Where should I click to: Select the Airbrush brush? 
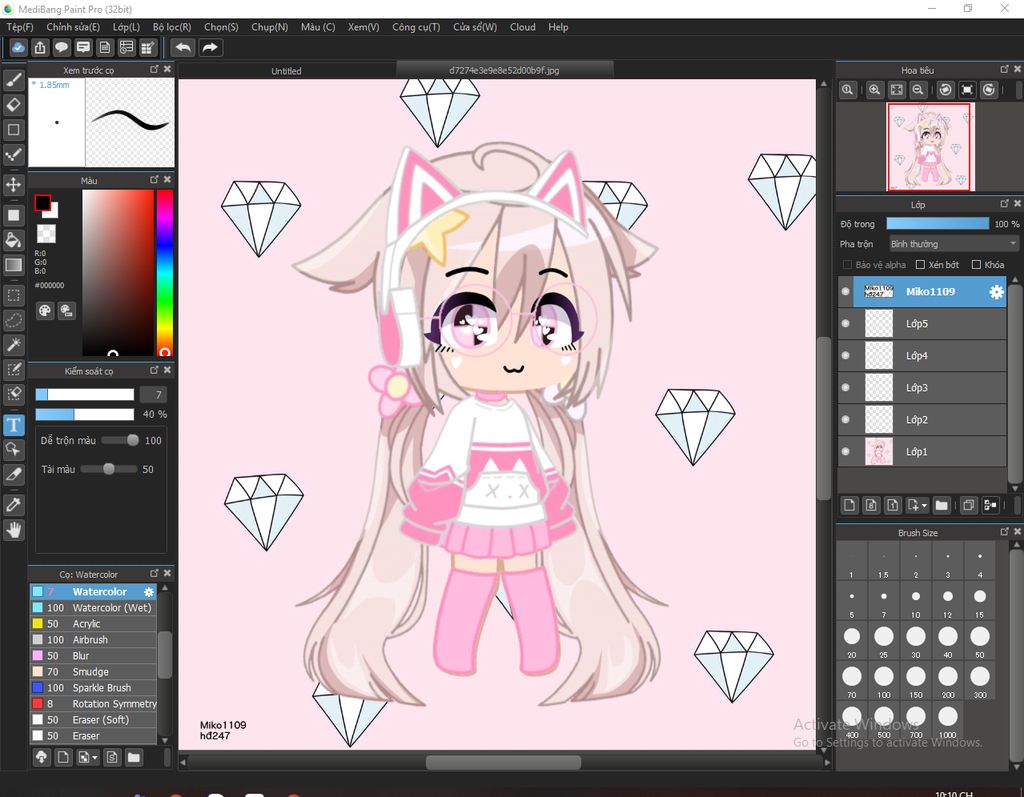tap(93, 640)
